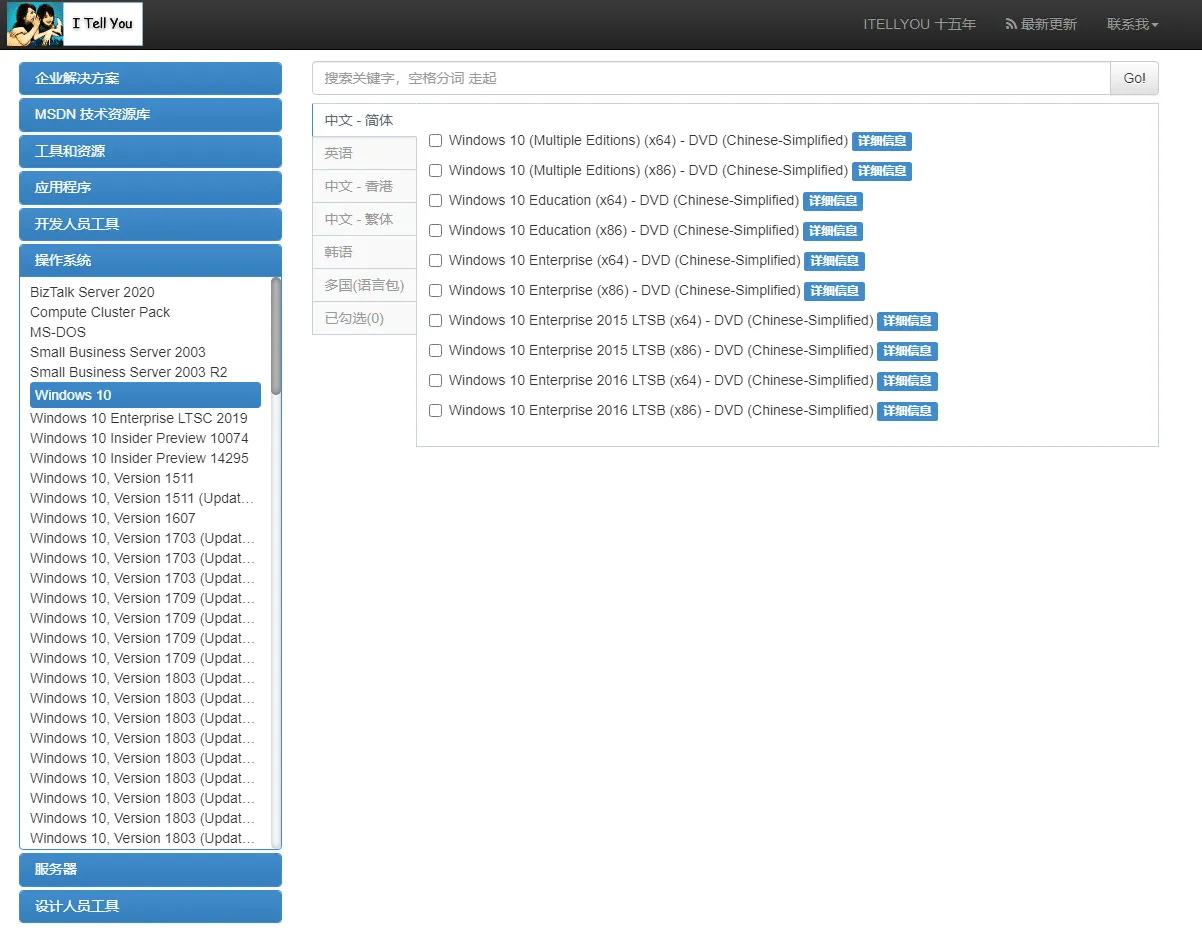Viewport: 1202px width, 935px height.
Task: Open 详细信息 for Windows 10 Education x86
Action: tap(833, 231)
